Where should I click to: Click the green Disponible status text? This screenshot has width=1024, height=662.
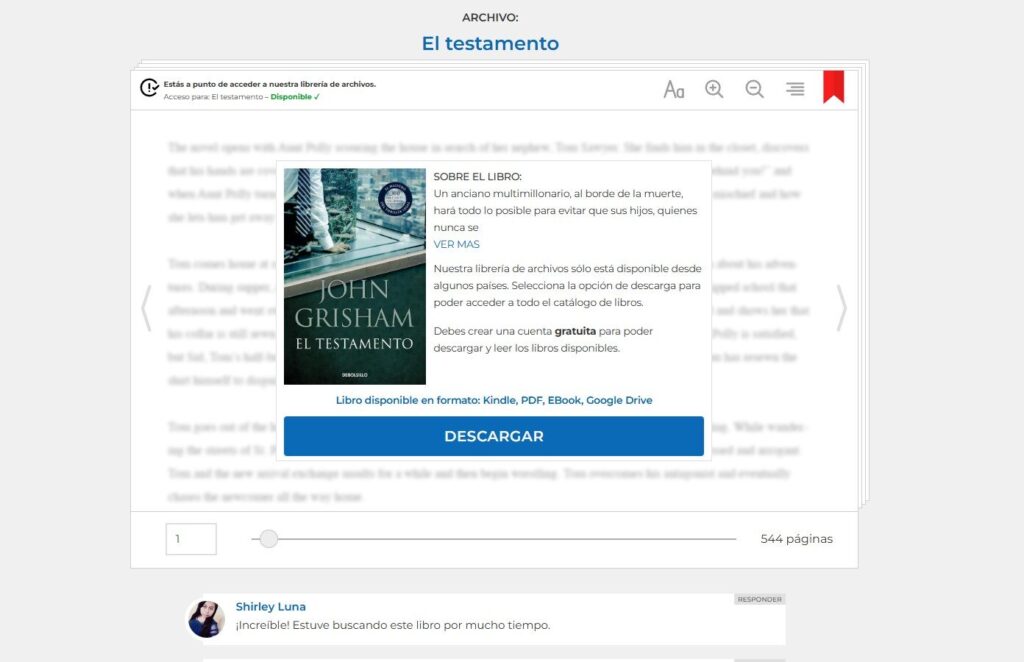(x=295, y=97)
